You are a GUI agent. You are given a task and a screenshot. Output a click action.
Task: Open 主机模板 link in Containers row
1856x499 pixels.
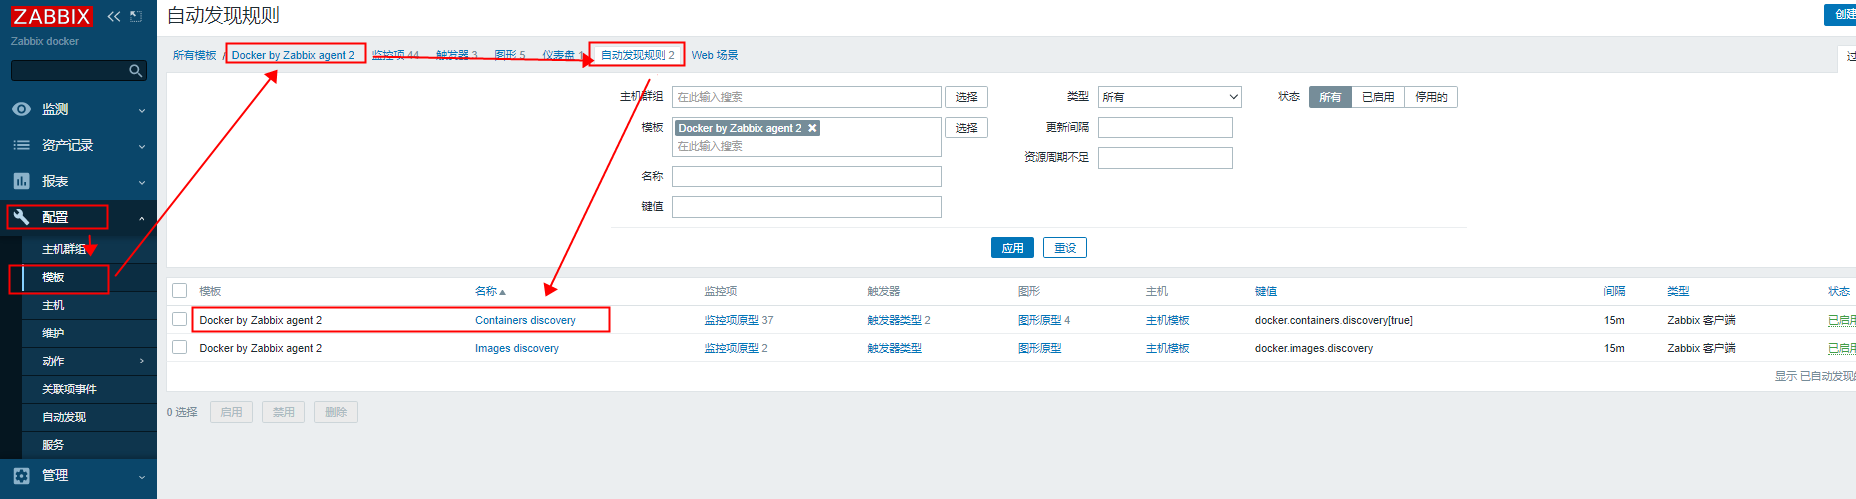coord(1167,320)
